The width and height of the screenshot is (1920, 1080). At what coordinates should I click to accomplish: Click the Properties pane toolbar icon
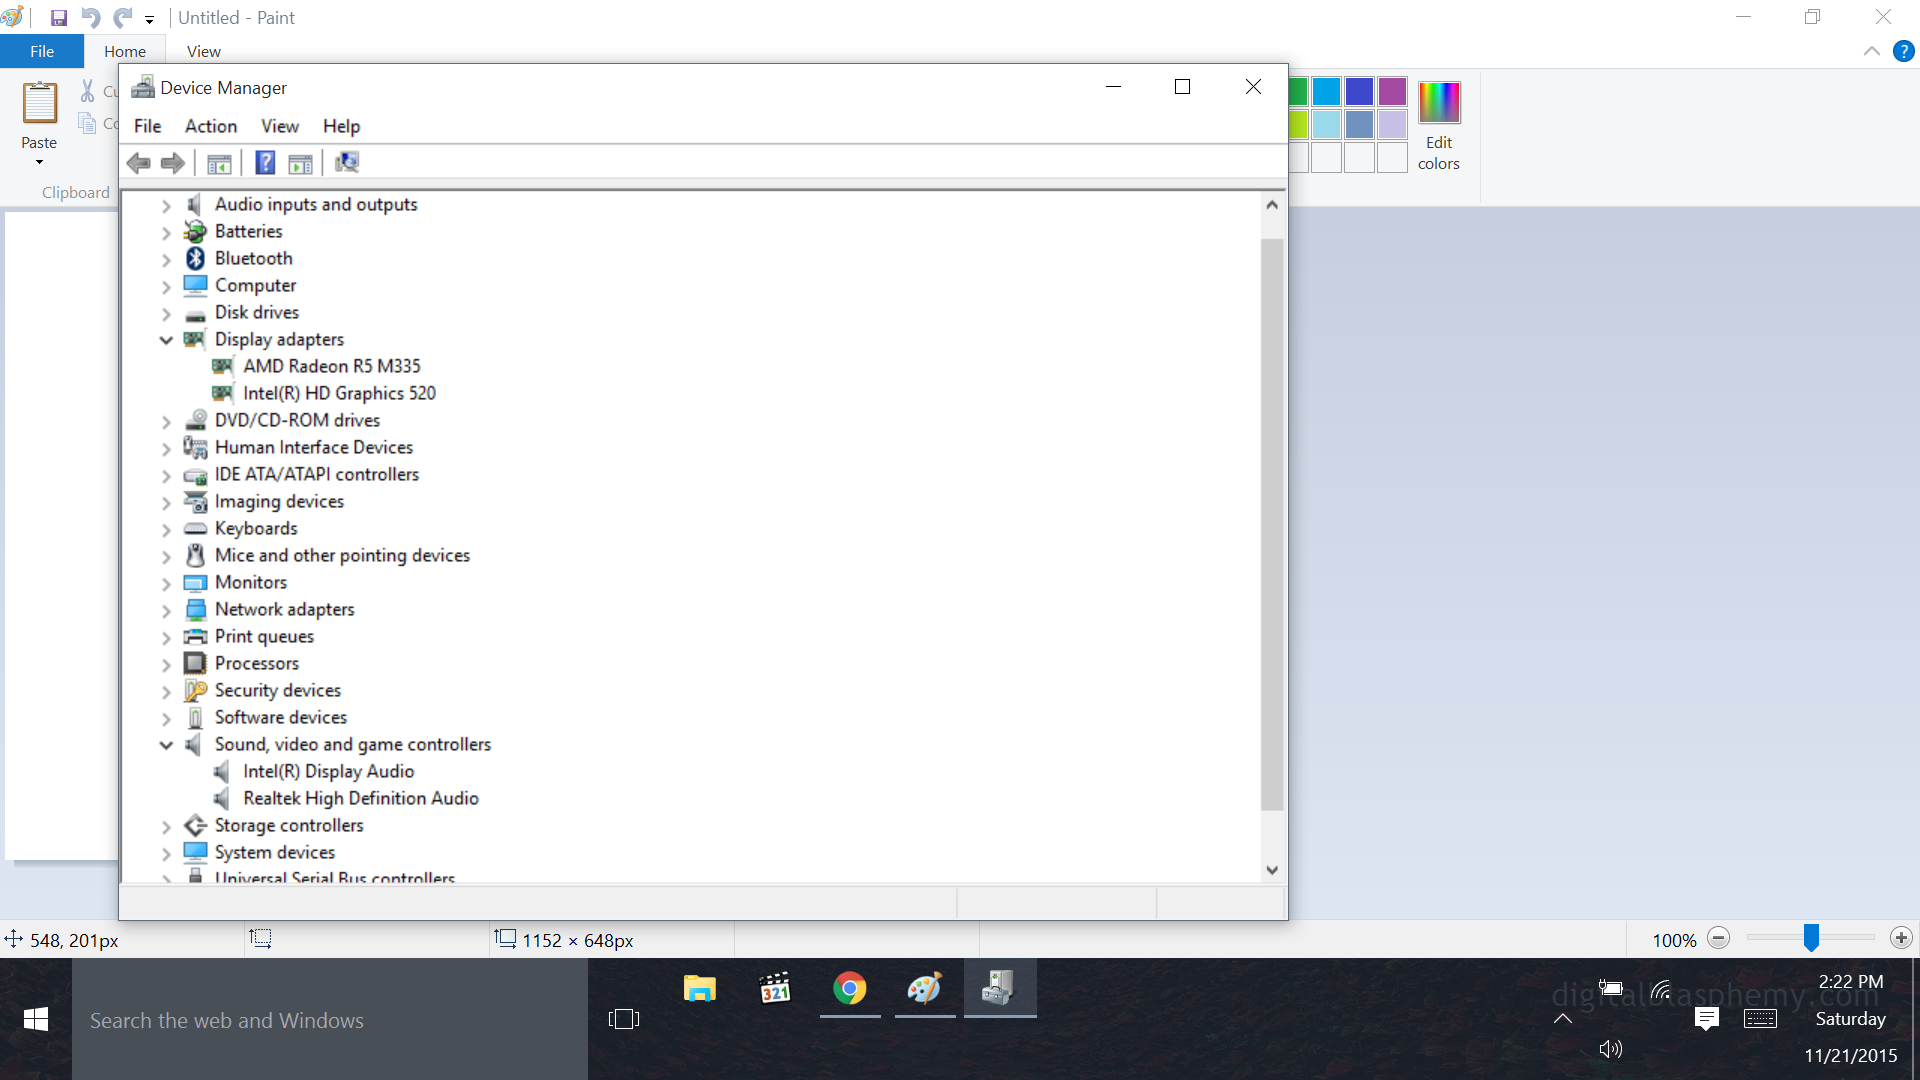[x=300, y=163]
